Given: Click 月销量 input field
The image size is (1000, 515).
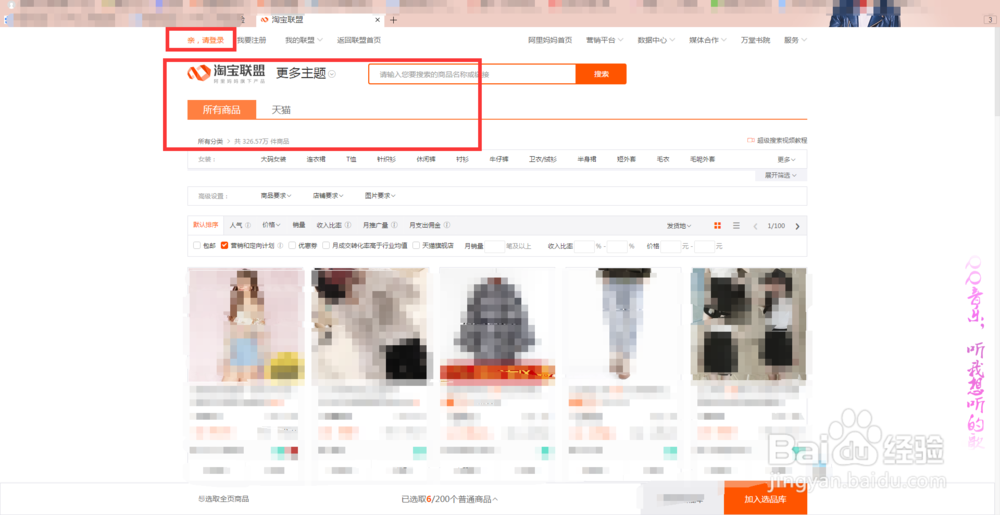Looking at the screenshot, I should tap(495, 246).
